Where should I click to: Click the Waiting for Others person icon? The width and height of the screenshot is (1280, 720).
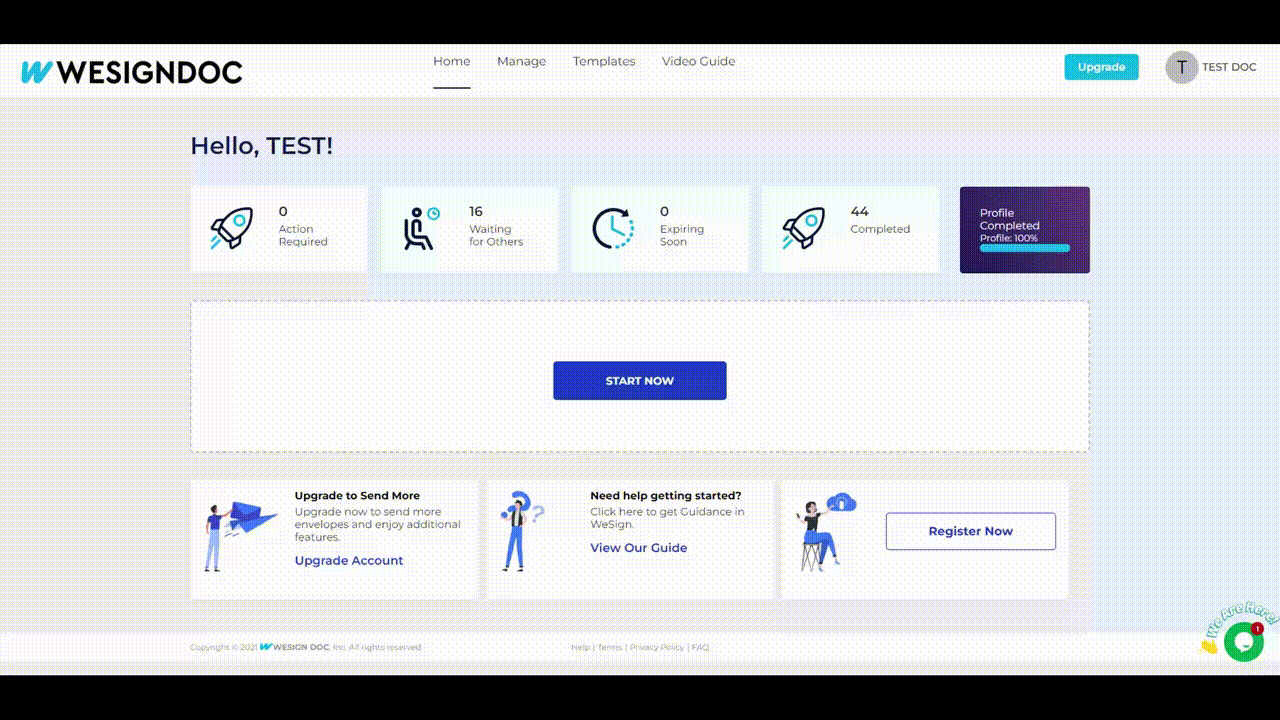[421, 229]
